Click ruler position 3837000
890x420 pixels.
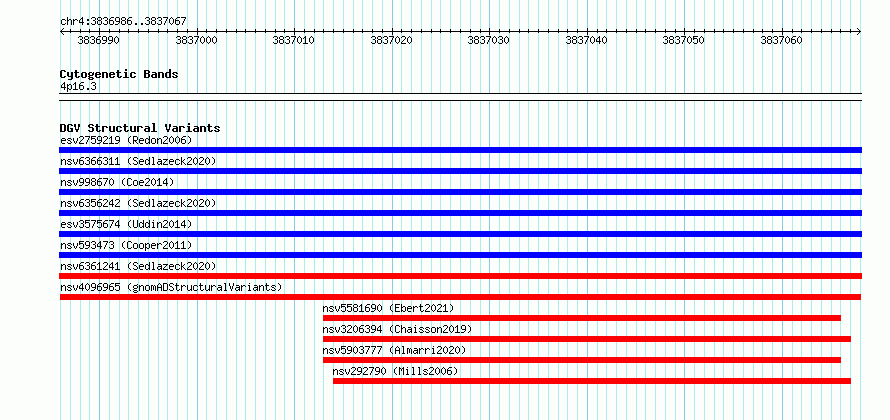[197, 40]
